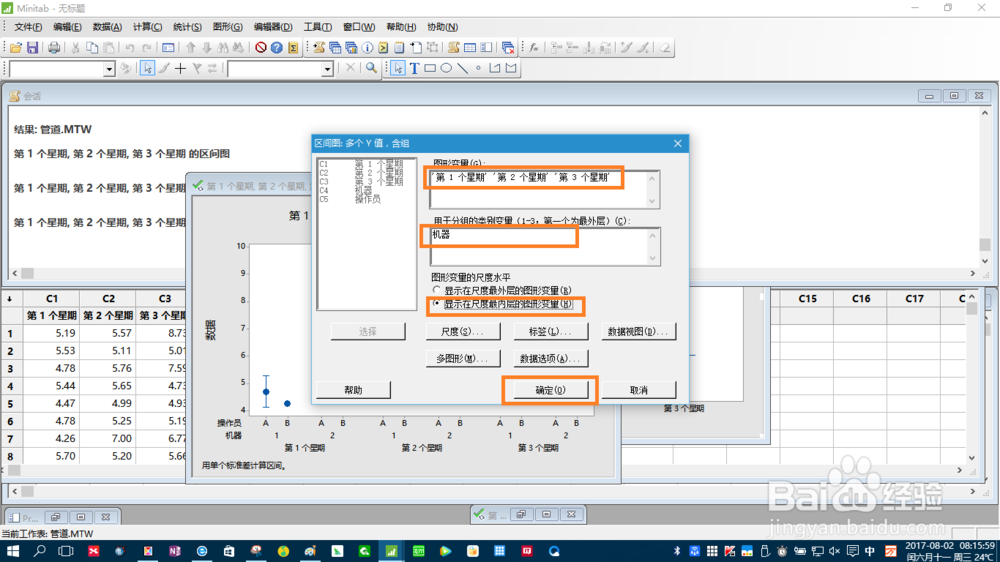Click the blue info circle icon
The width and height of the screenshot is (1000, 562).
367,48
